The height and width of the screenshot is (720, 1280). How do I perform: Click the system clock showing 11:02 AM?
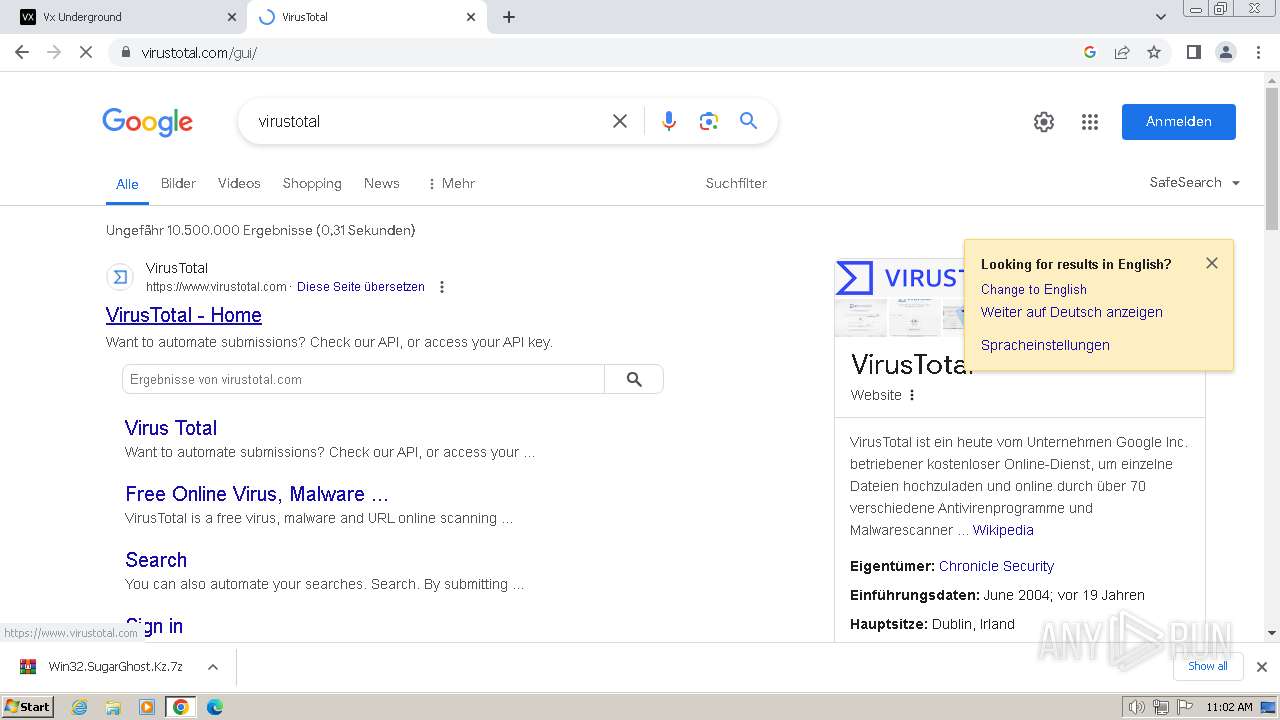(x=1229, y=707)
